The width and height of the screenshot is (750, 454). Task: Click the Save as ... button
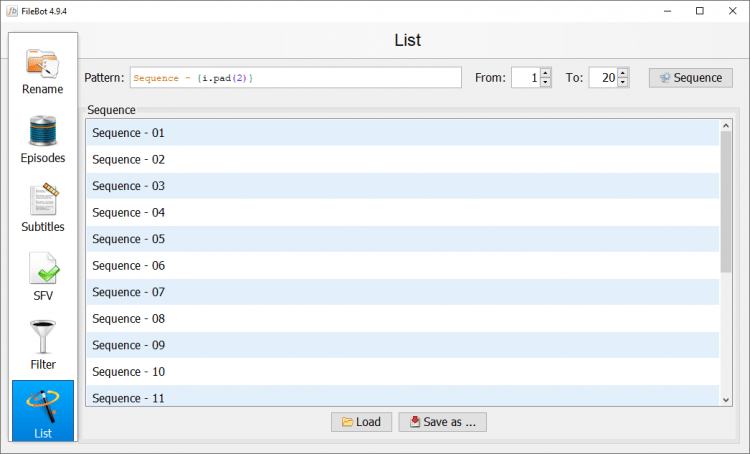coord(442,422)
